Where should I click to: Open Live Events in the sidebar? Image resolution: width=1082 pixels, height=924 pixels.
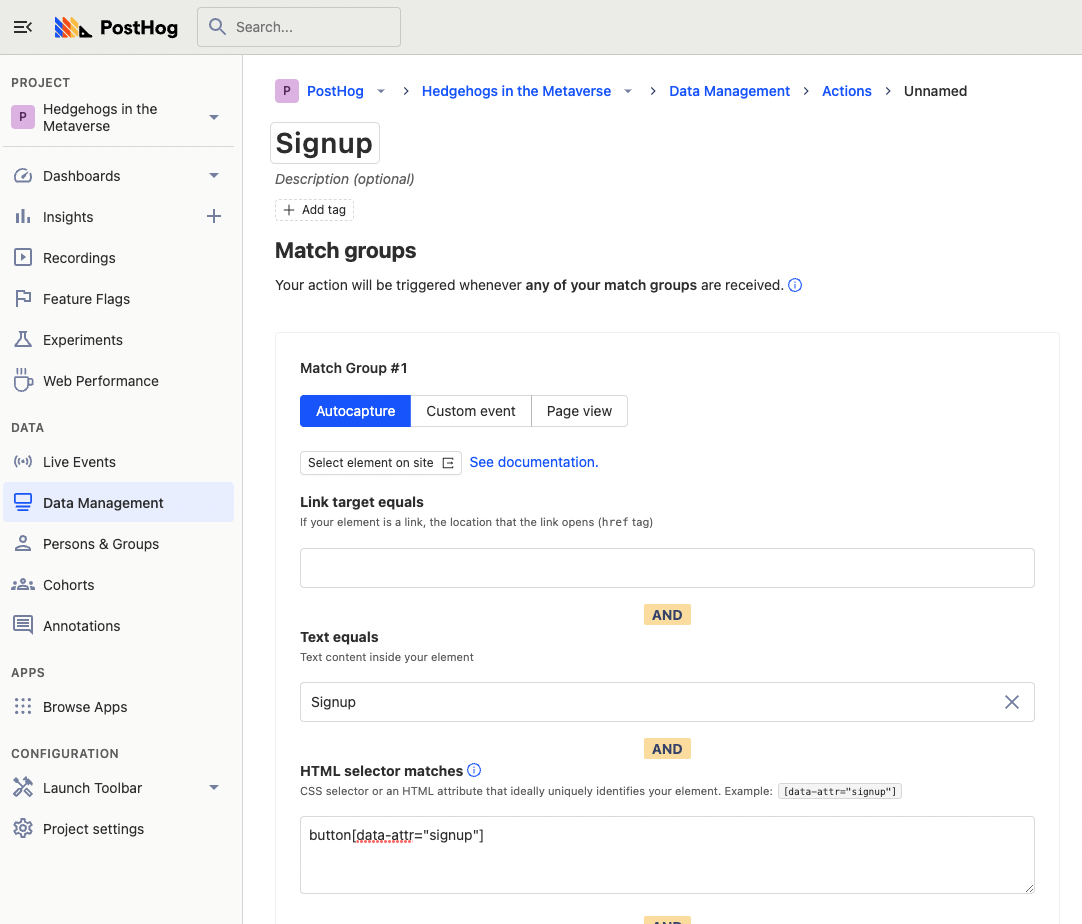click(79, 462)
